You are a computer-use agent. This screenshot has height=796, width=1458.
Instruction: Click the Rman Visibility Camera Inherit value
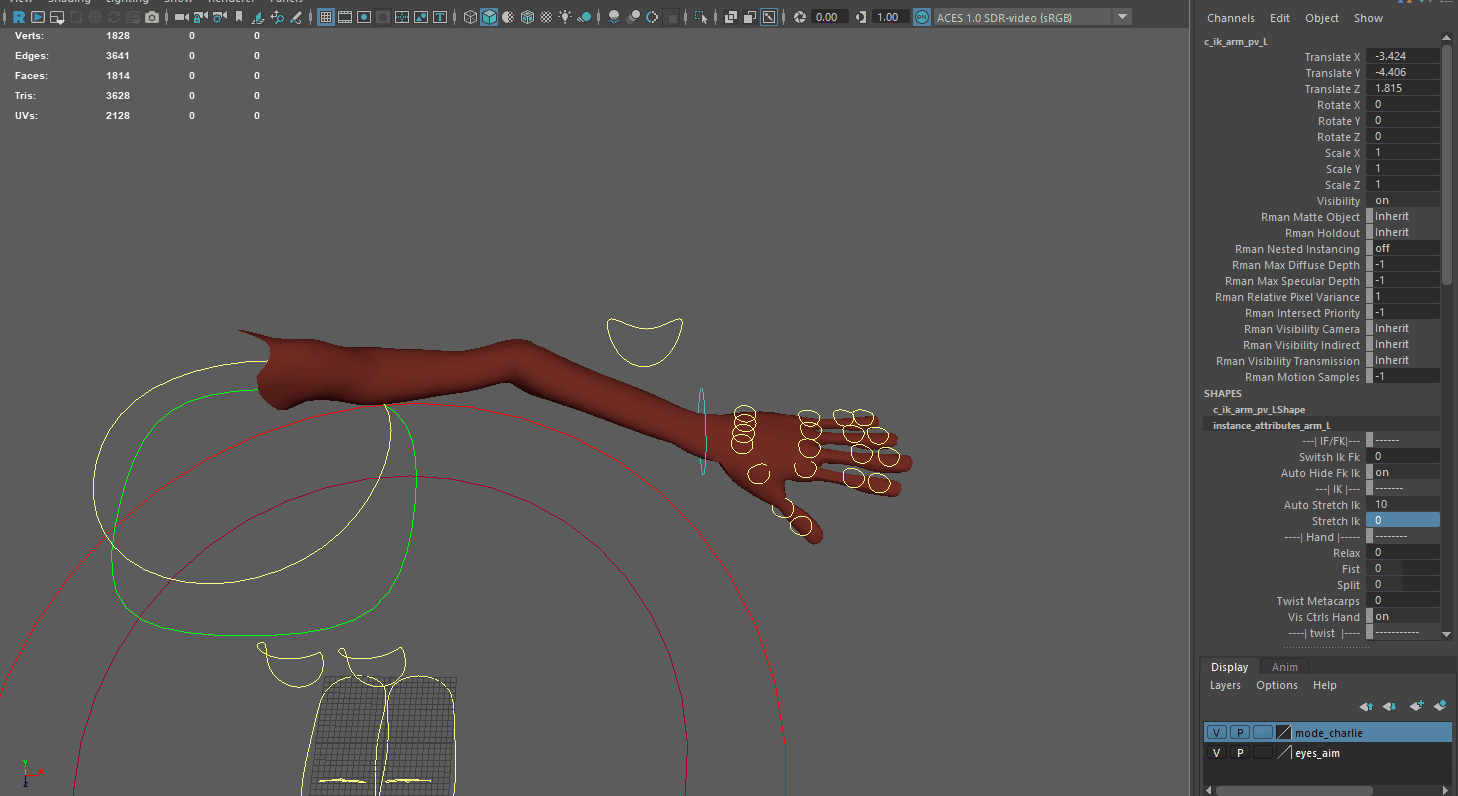pos(1404,329)
